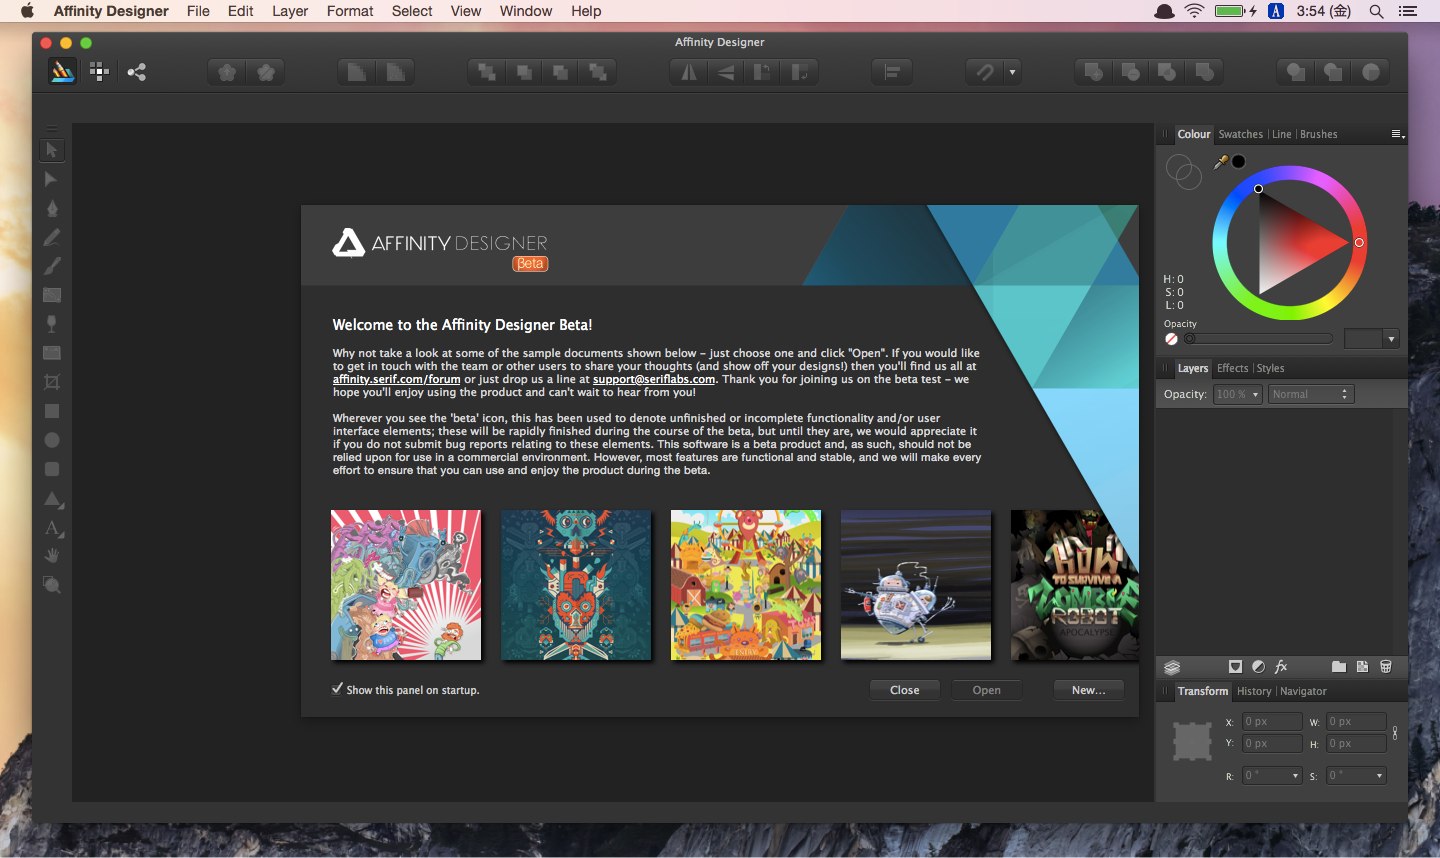The width and height of the screenshot is (1440, 858).
Task: Select the robot sample document thumbnail
Action: click(916, 585)
